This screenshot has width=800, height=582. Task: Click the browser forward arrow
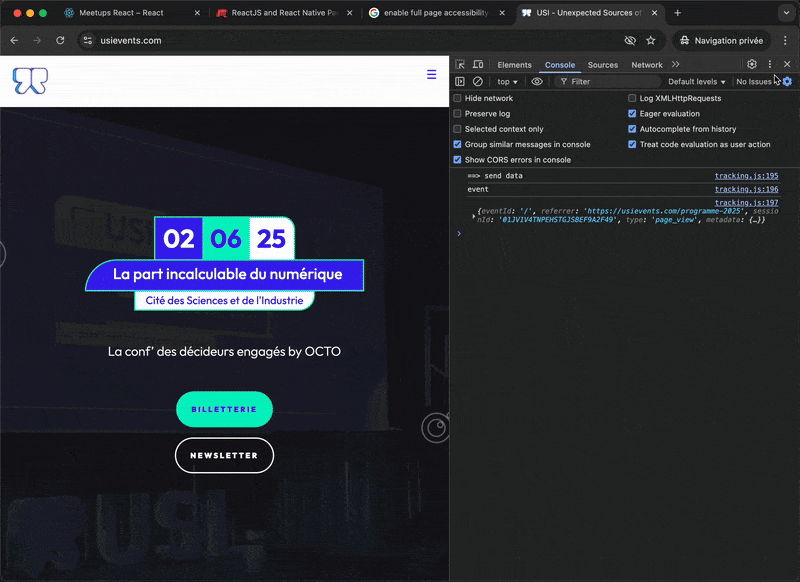(37, 40)
